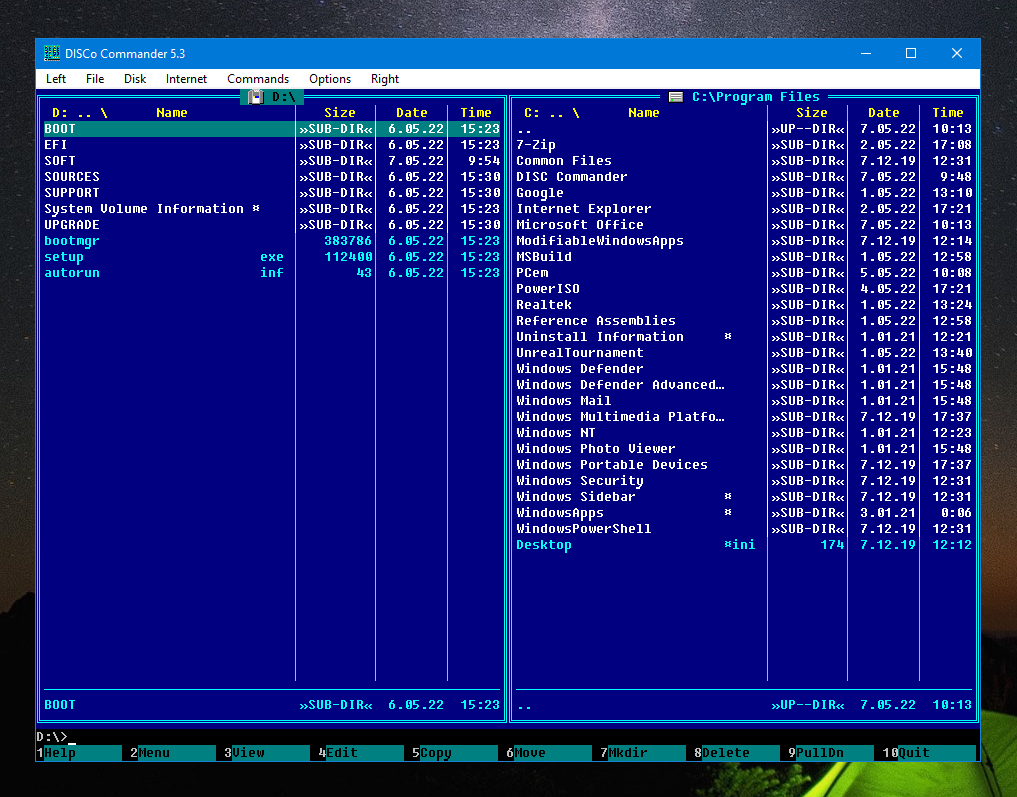Open the Options menu
The height and width of the screenshot is (797, 1017).
[330, 79]
